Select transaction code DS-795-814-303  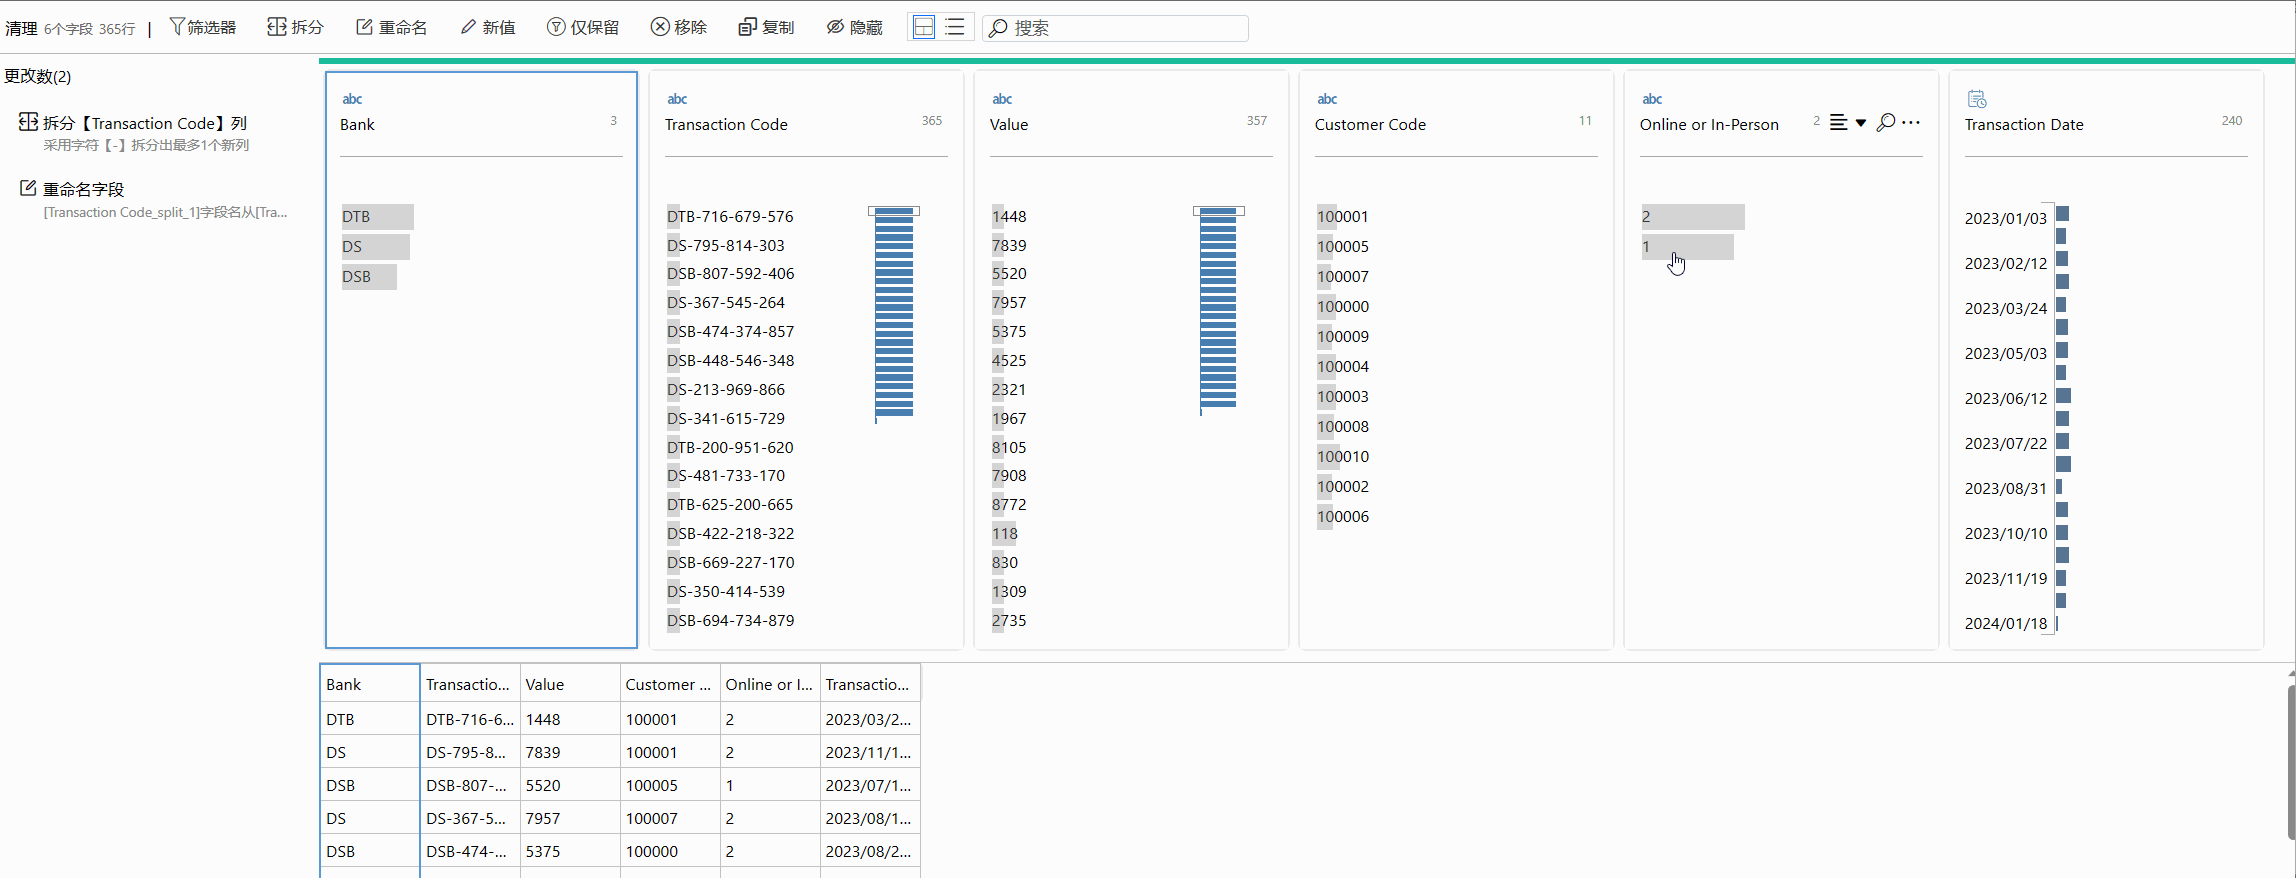[x=726, y=245]
